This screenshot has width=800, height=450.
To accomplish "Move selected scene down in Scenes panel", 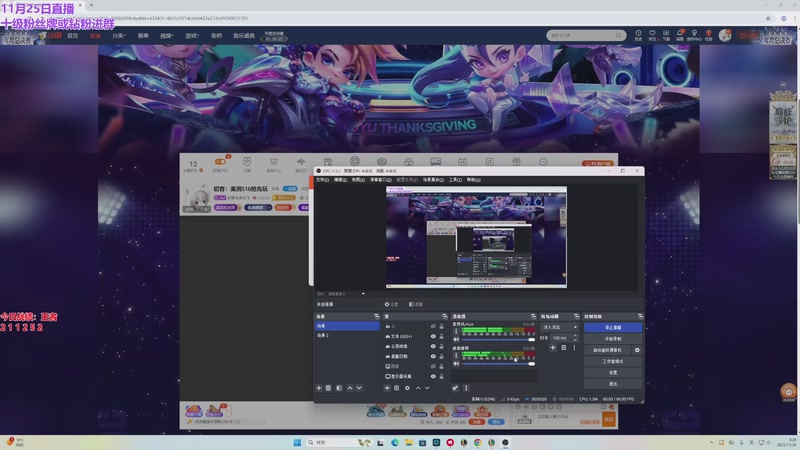I will coord(359,388).
